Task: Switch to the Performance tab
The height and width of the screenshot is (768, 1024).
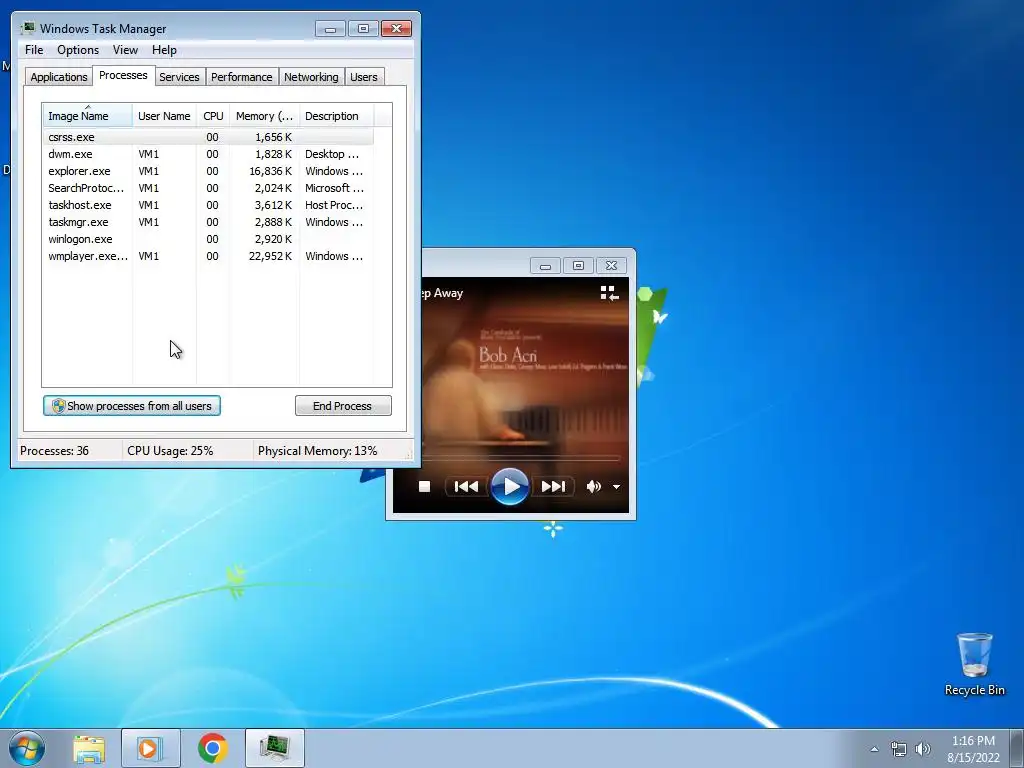Action: 241,77
